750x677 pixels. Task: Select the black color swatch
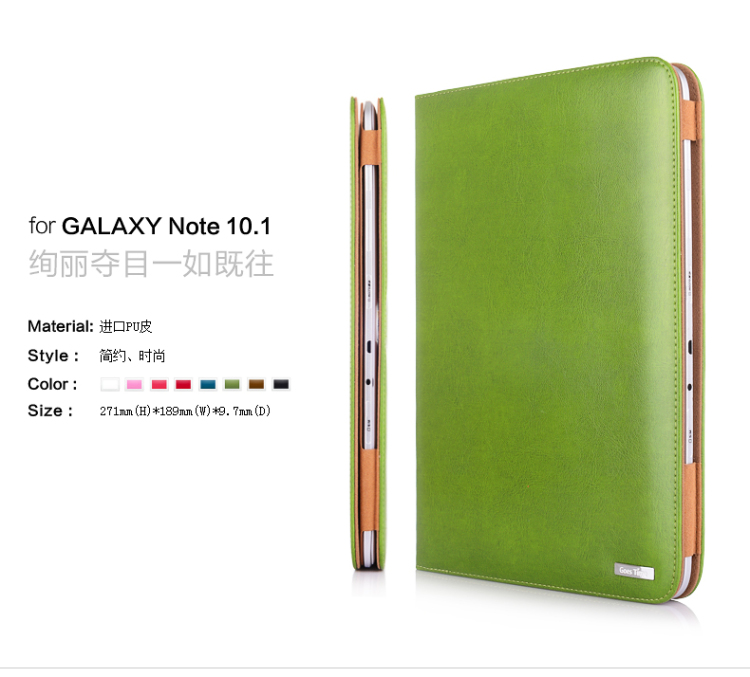pos(281,384)
